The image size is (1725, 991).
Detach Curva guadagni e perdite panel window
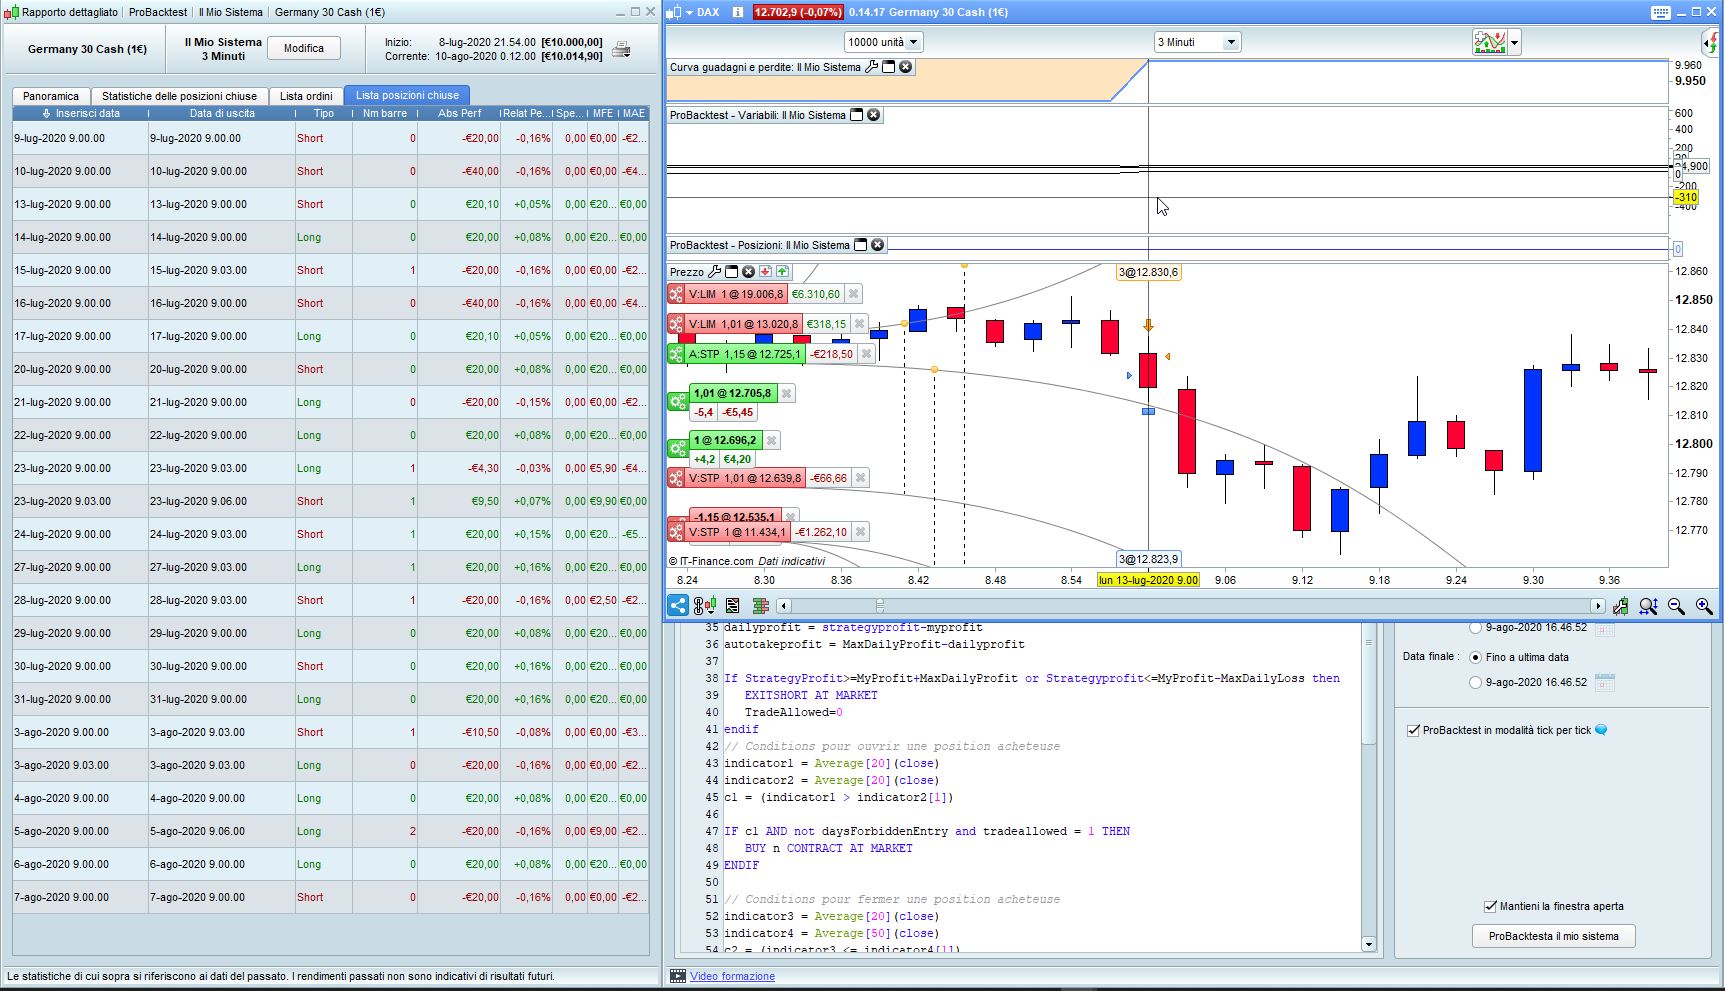(888, 67)
